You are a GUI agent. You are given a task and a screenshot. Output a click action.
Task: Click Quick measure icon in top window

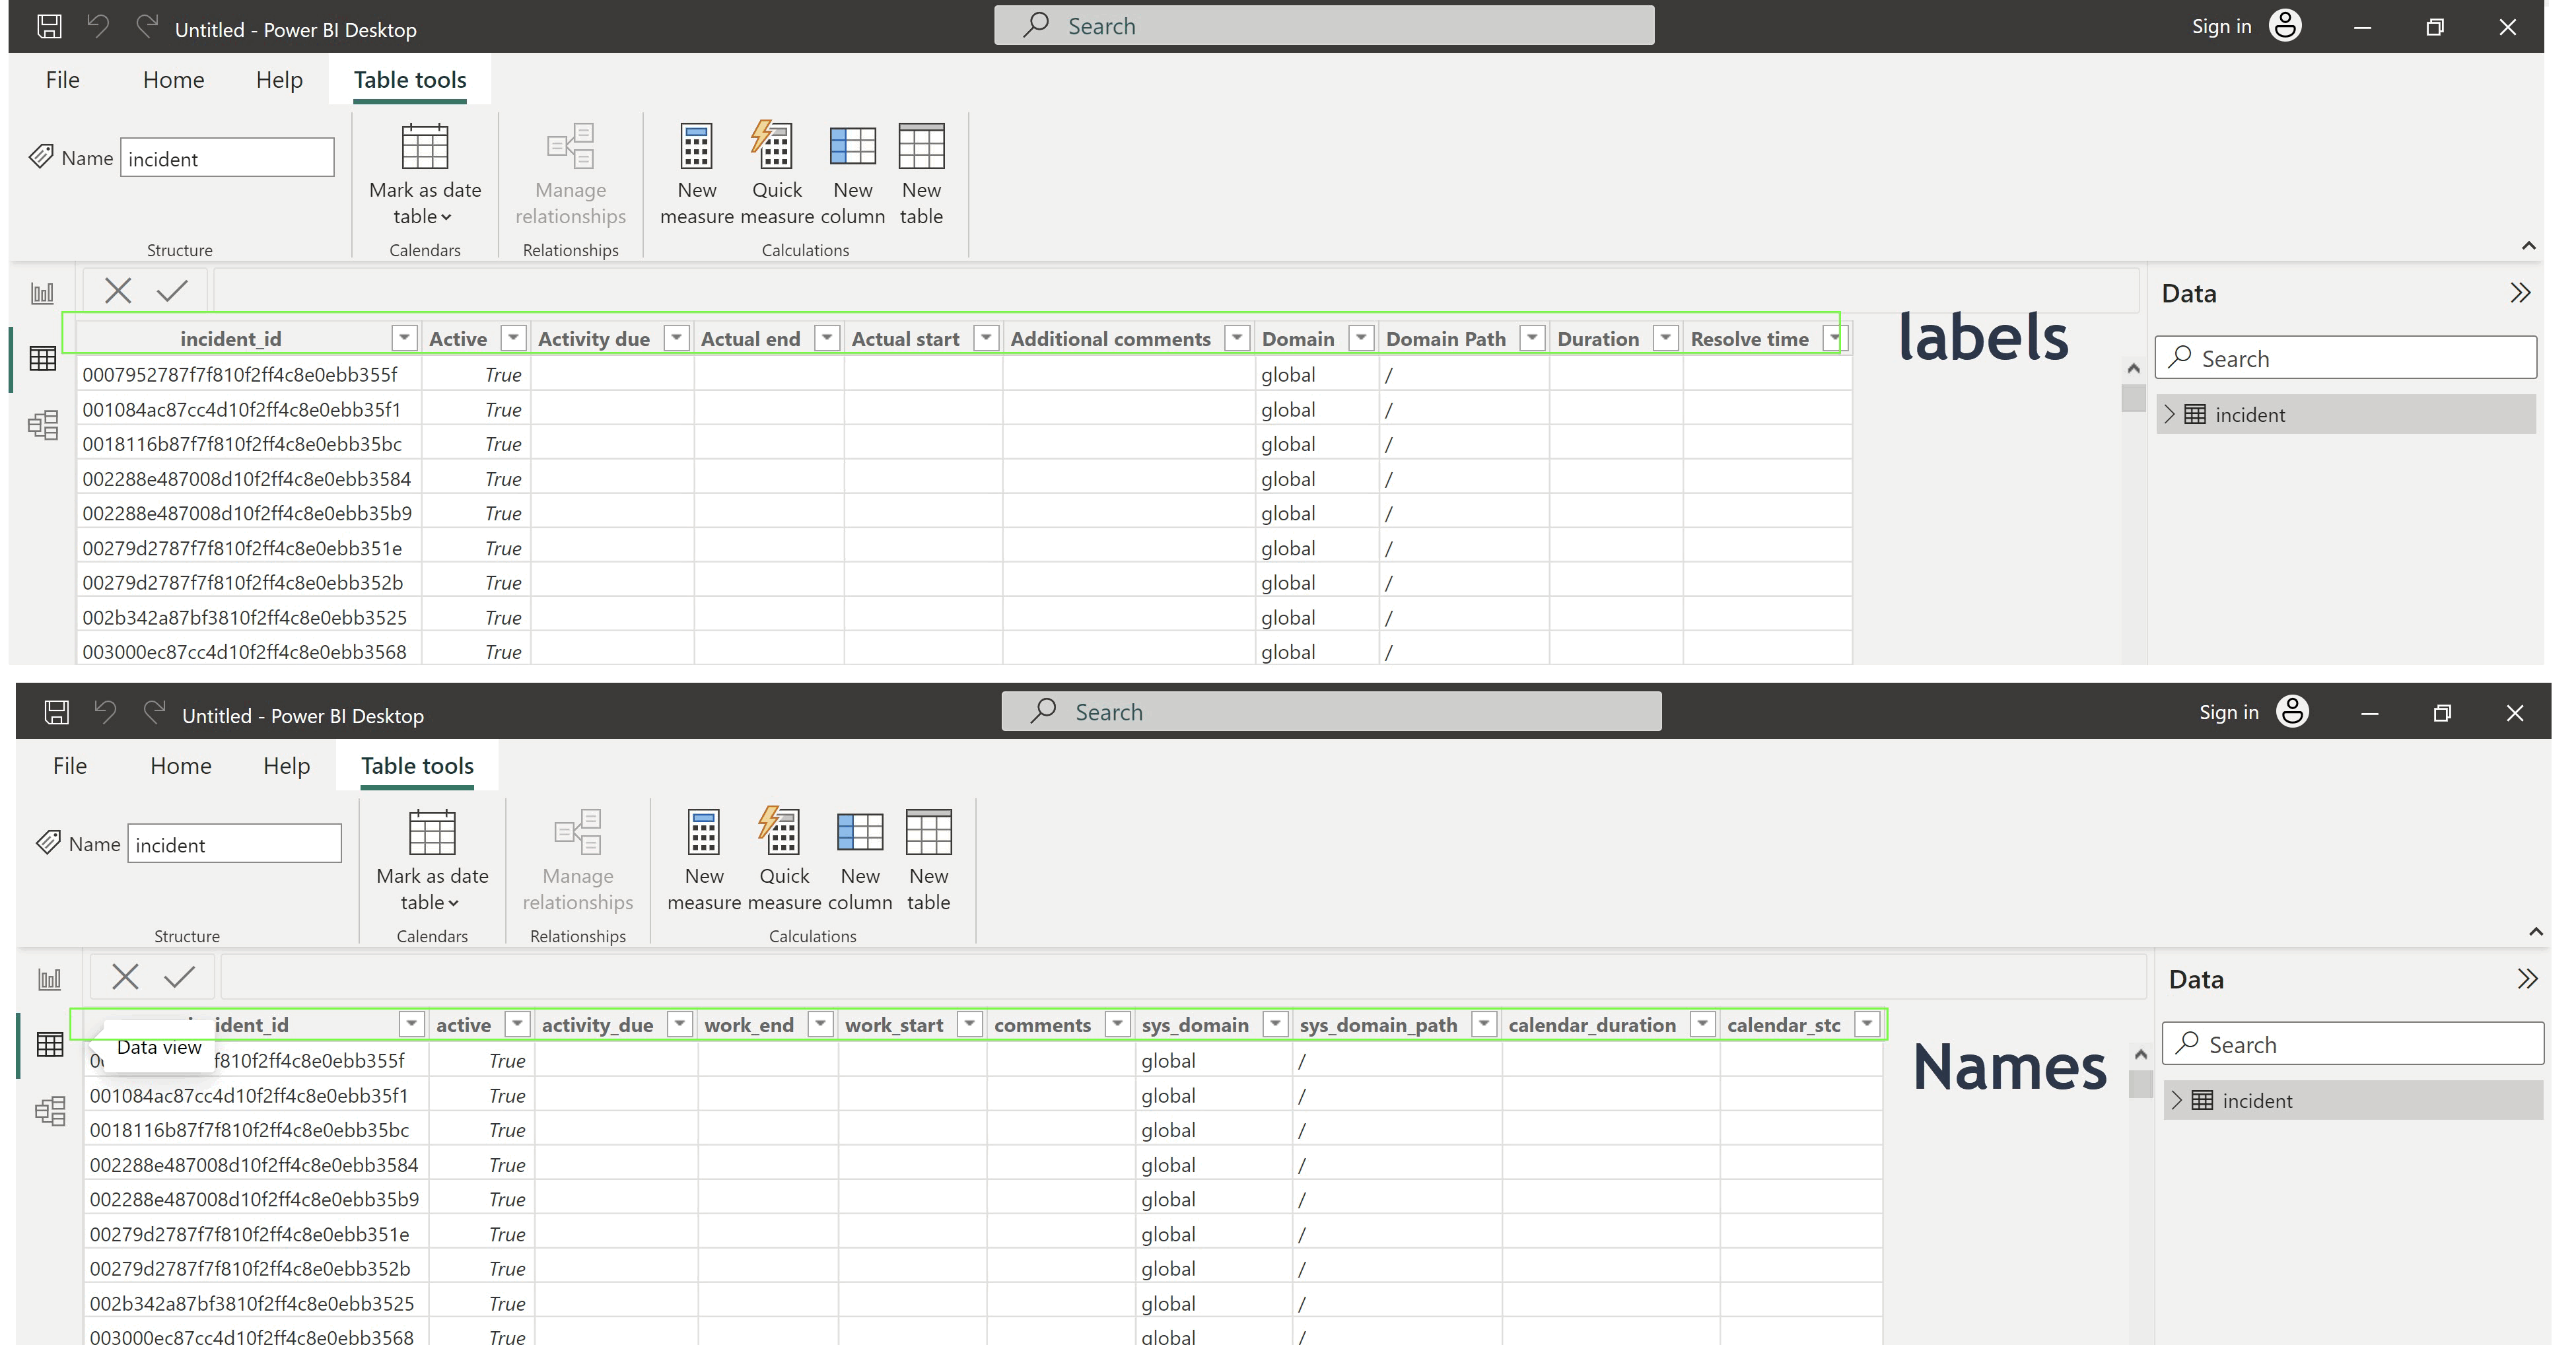coord(774,147)
